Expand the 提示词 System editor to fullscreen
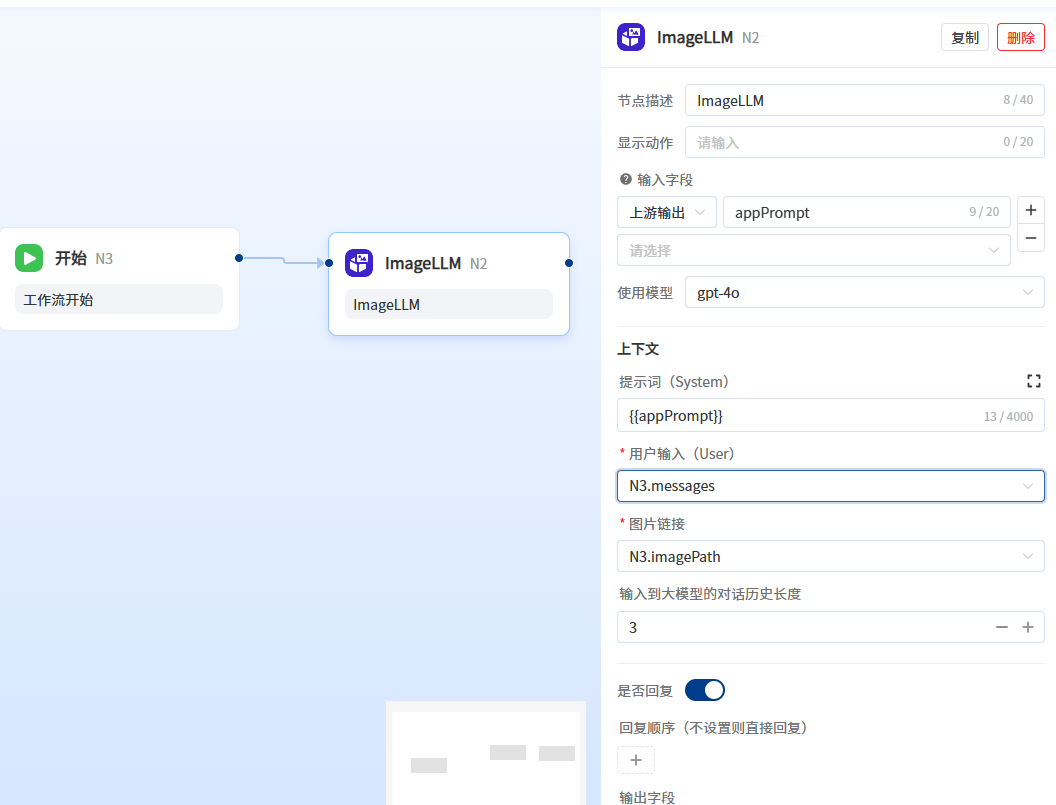 [x=1034, y=381]
